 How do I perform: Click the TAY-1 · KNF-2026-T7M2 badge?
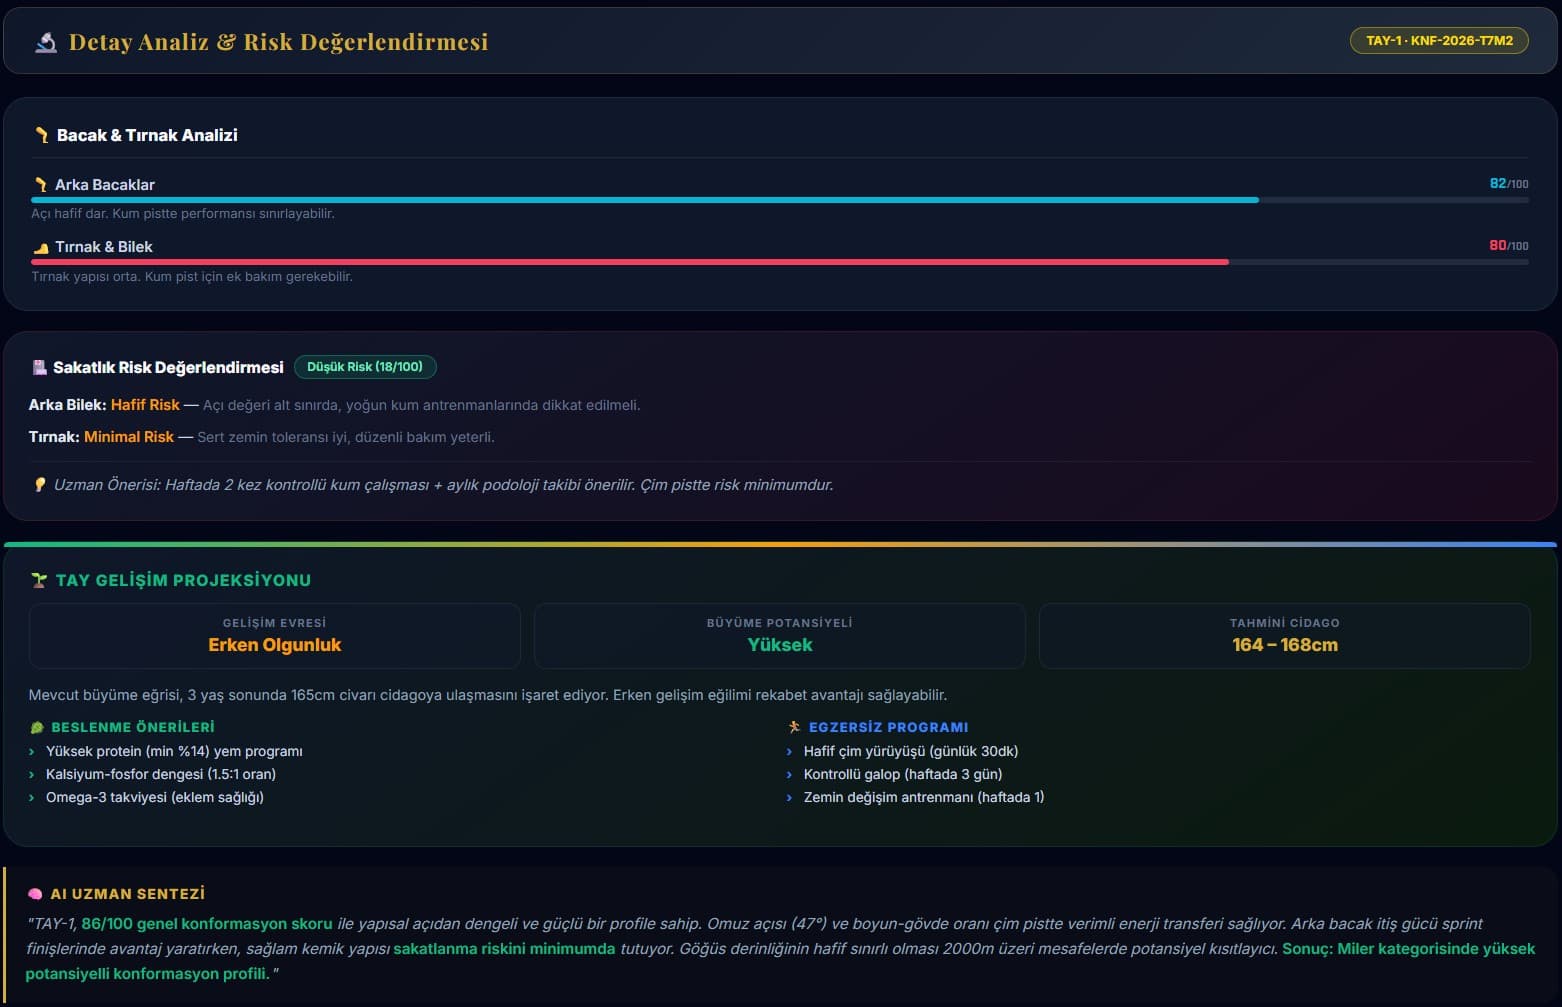(1438, 41)
